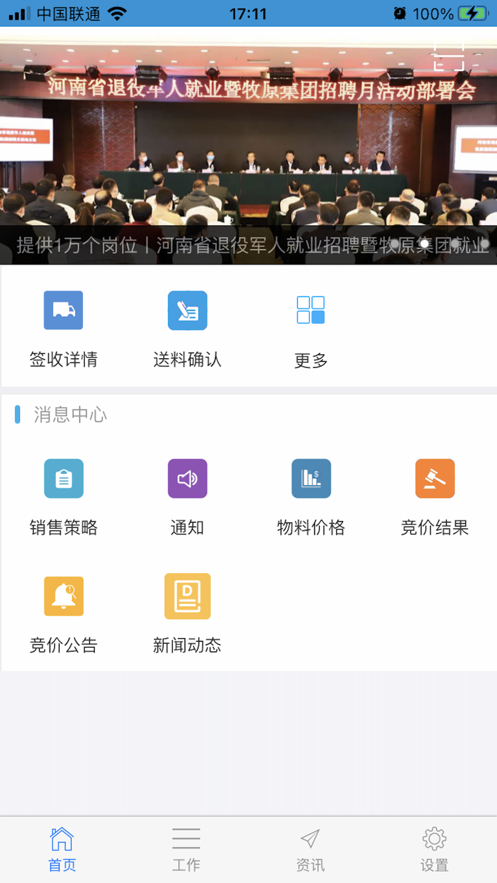The width and height of the screenshot is (497, 883).
Task: Switch to the 首页 home tab
Action: (62, 849)
